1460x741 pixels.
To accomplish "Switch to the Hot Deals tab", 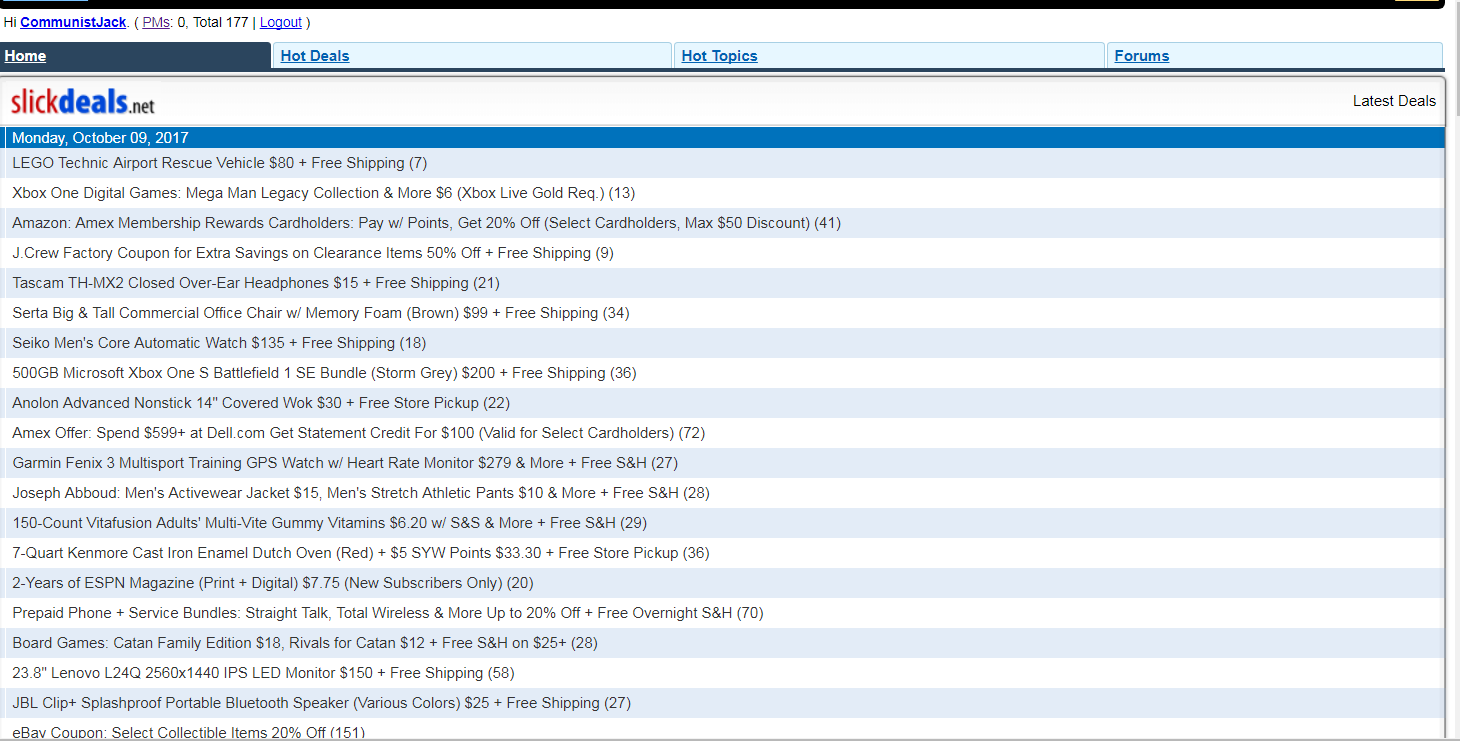I will (315, 56).
